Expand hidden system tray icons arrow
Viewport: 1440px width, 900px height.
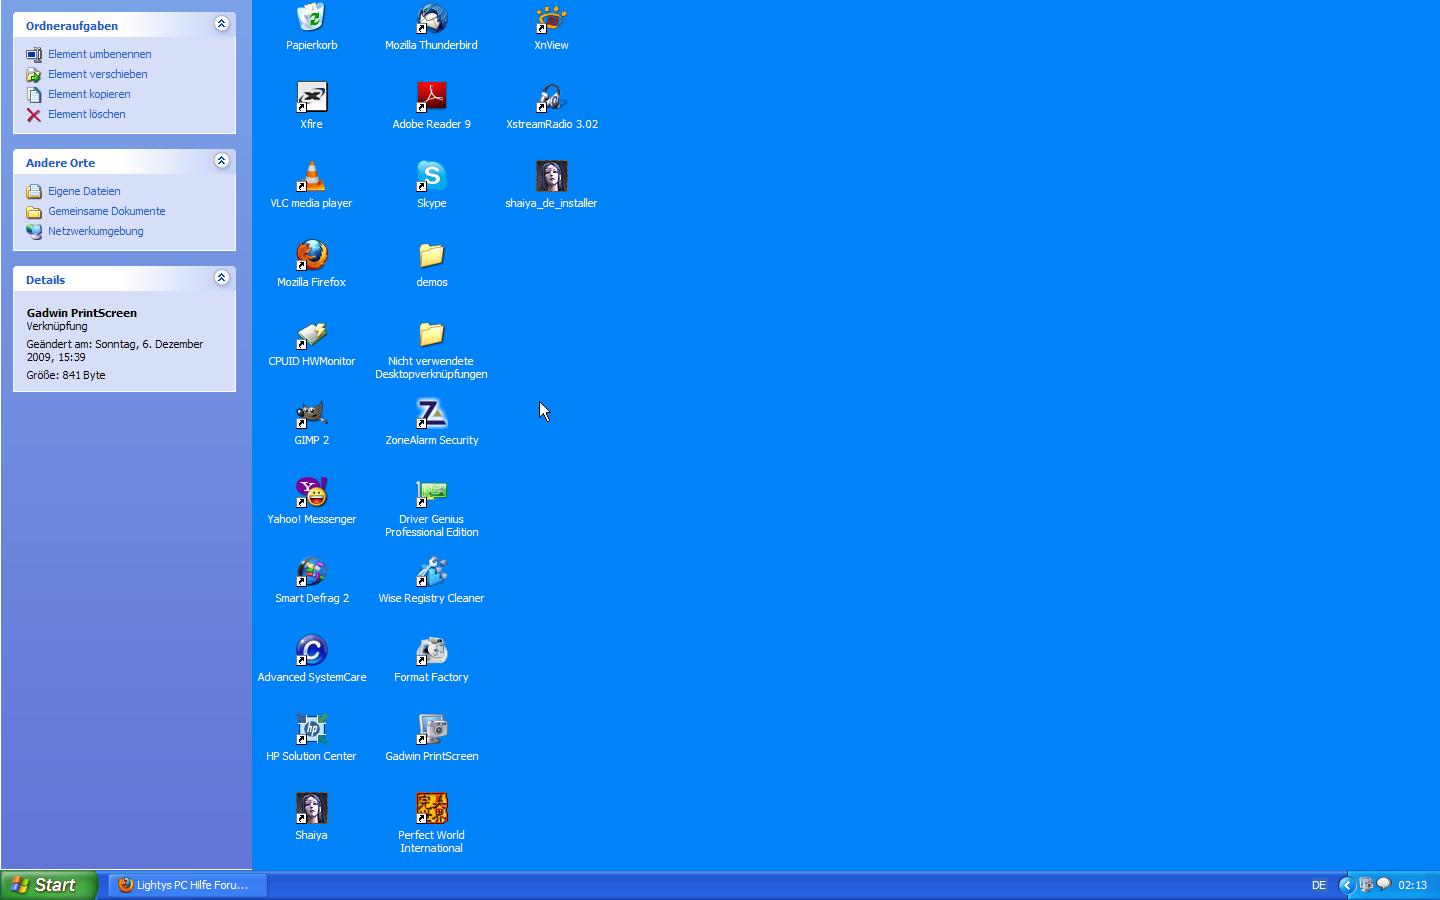1346,885
